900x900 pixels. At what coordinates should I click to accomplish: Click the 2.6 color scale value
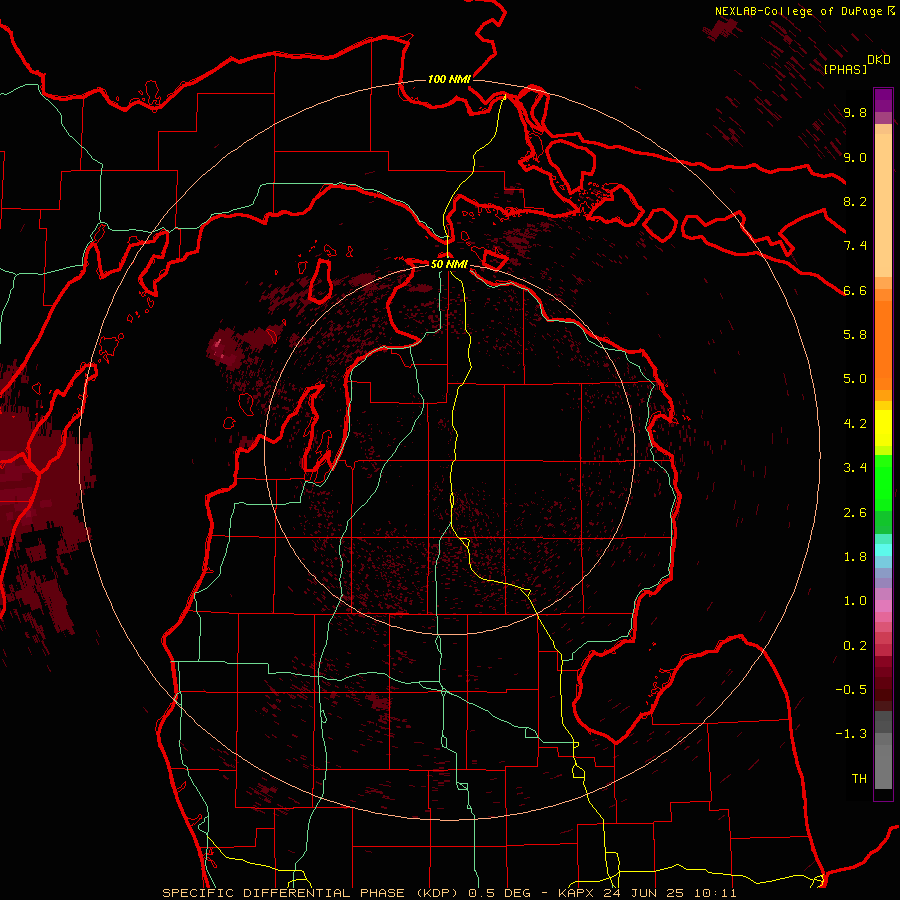point(855,512)
